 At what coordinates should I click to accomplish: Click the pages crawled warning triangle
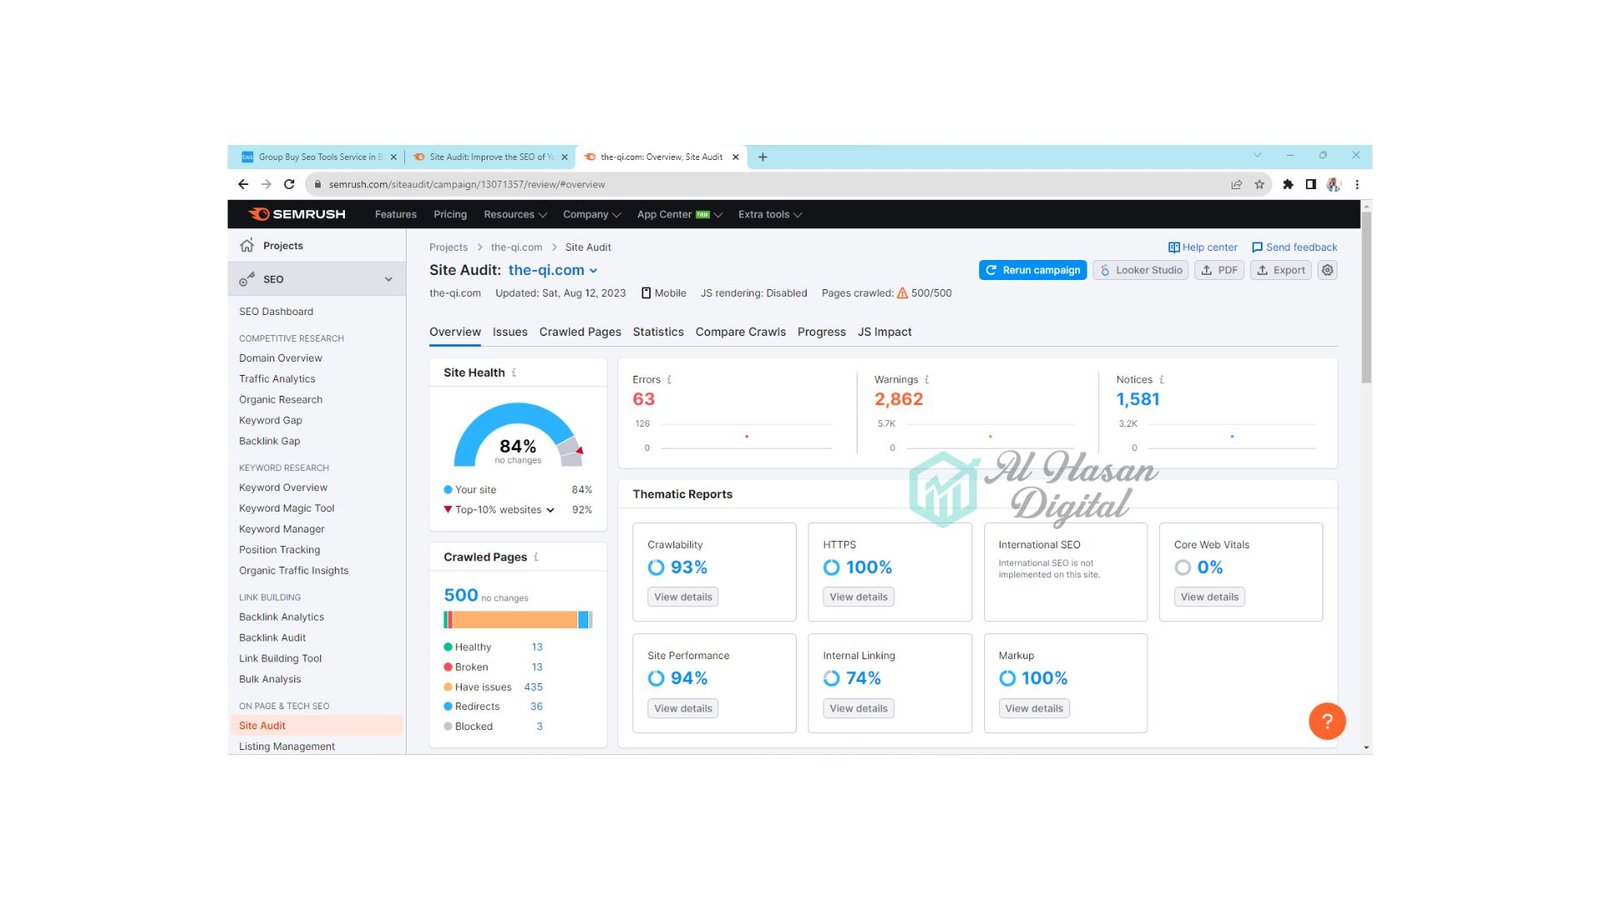click(x=902, y=293)
